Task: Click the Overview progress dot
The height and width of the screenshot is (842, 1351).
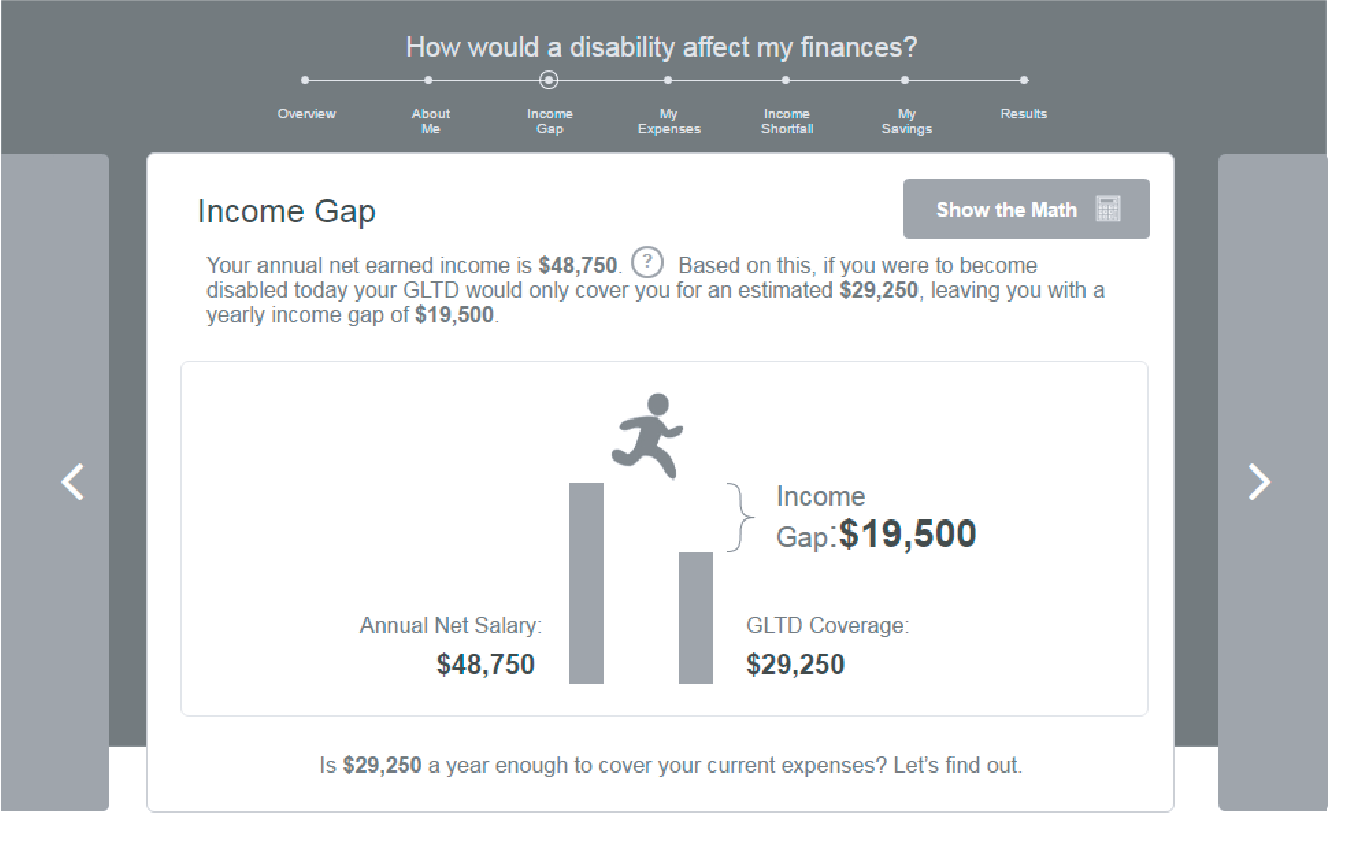Action: point(305,80)
